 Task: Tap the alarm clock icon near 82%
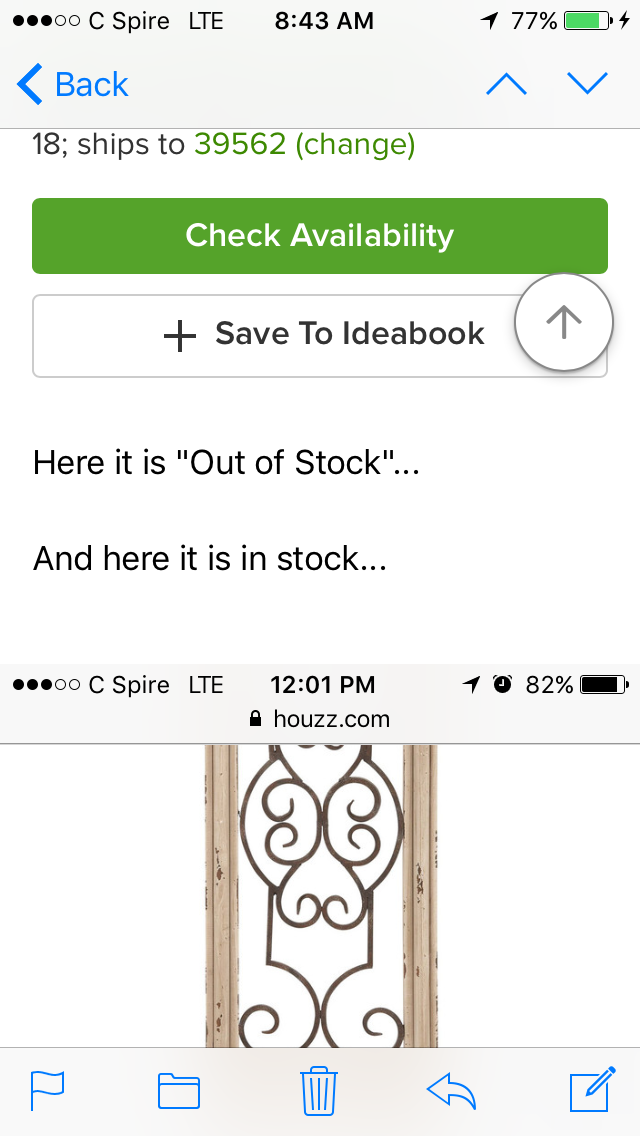tap(503, 685)
